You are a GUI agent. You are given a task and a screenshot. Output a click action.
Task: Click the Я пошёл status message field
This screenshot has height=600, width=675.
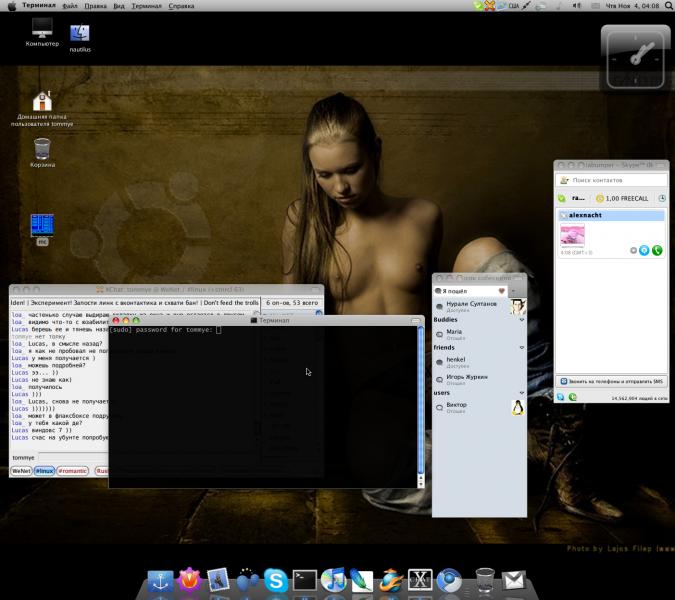click(x=469, y=291)
